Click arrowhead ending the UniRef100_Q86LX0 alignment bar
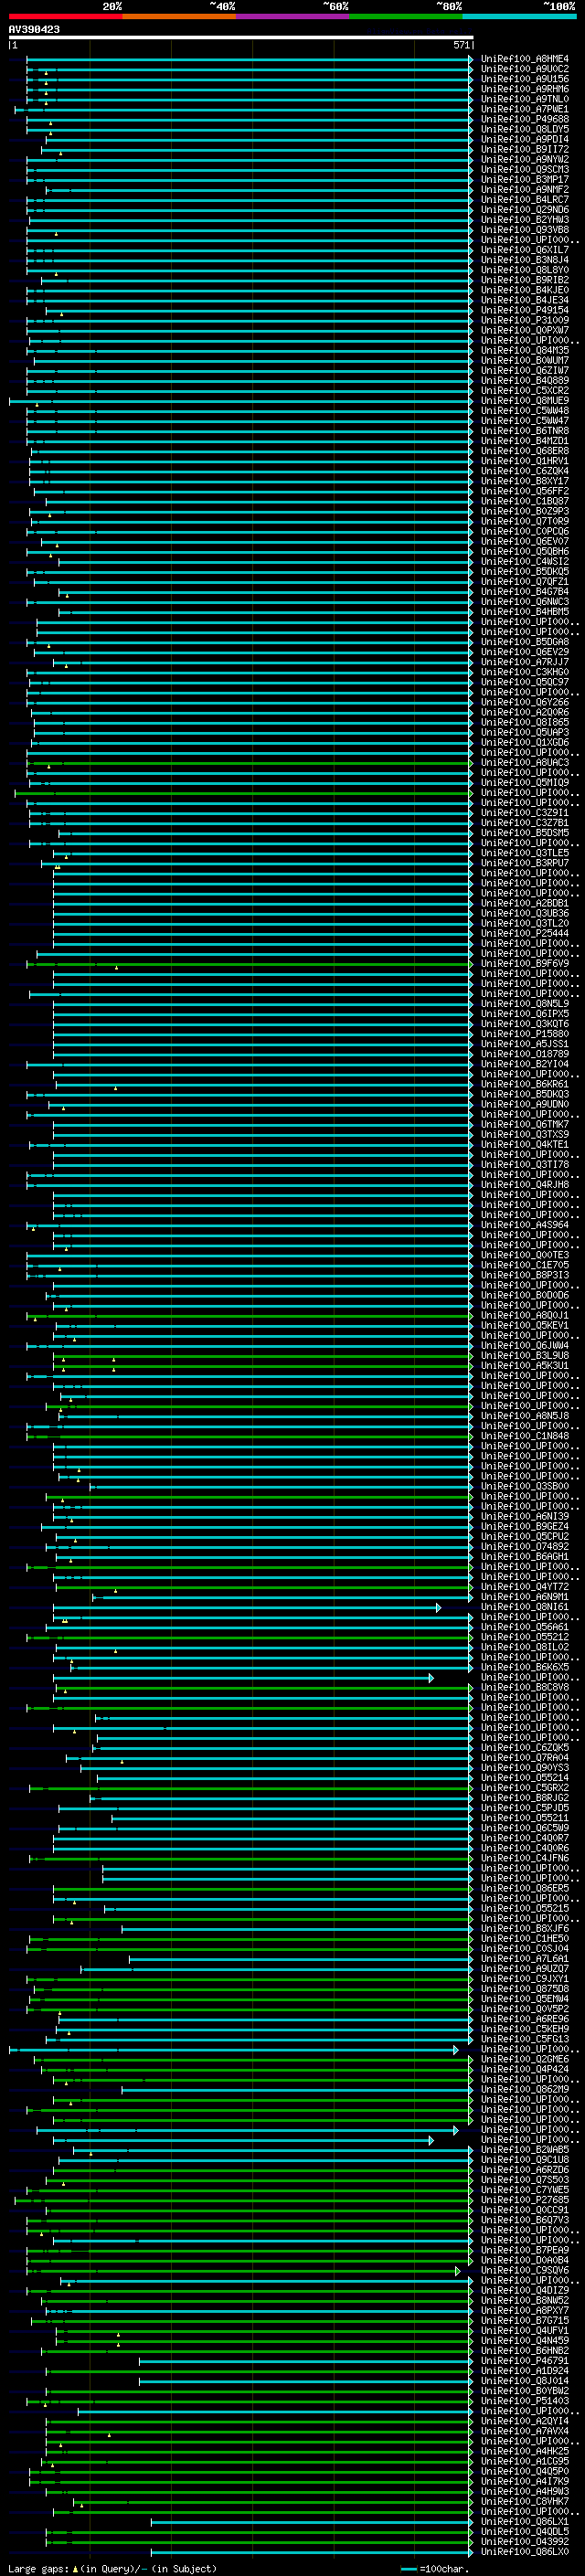585x2576 pixels. tap(471, 2552)
